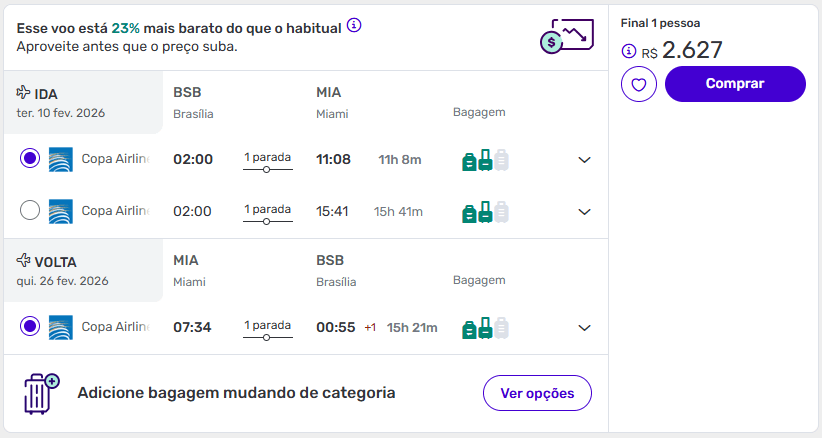Click the info icon beside the R$ price

[x=628, y=51]
